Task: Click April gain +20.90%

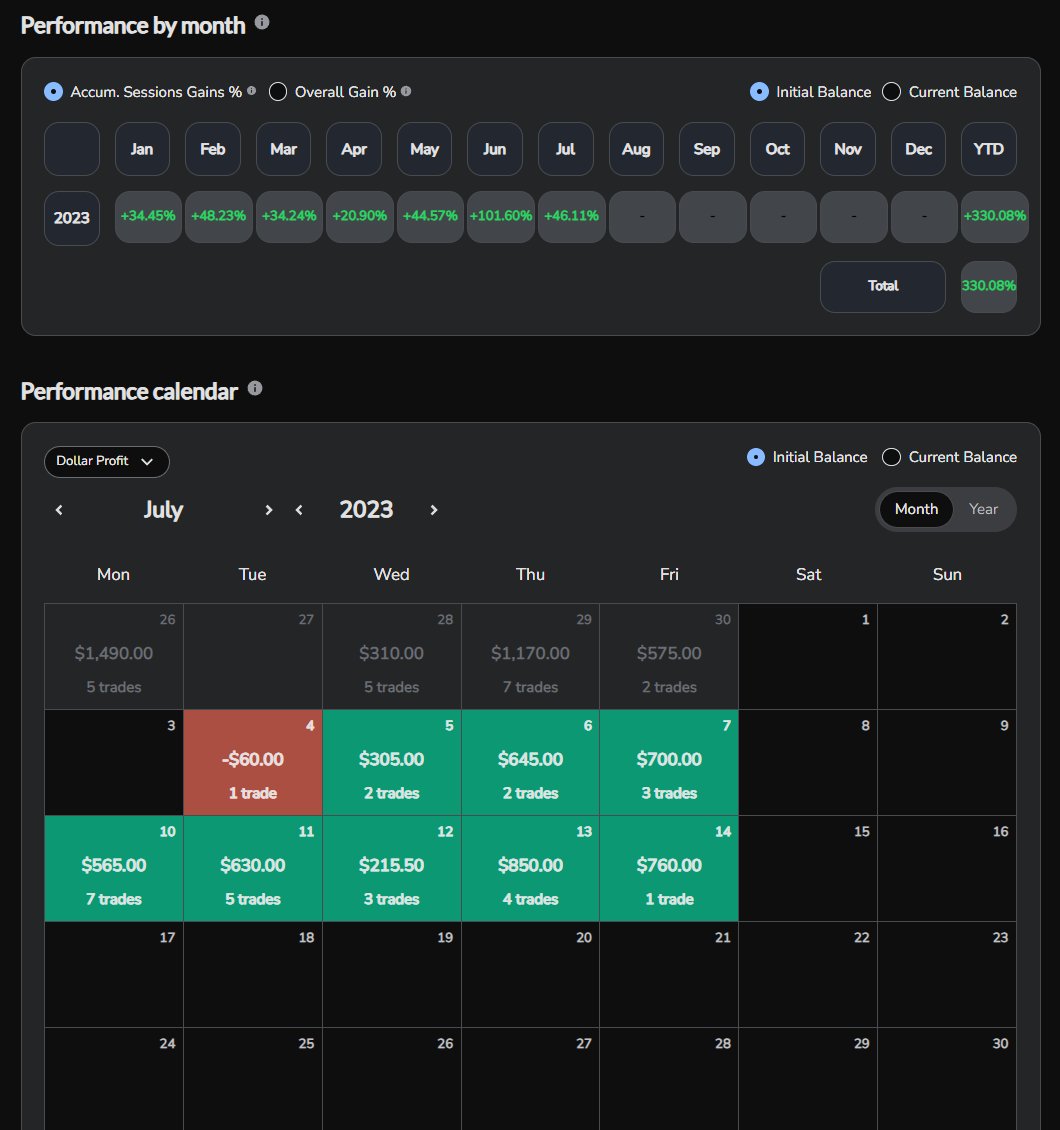Action: click(x=360, y=216)
